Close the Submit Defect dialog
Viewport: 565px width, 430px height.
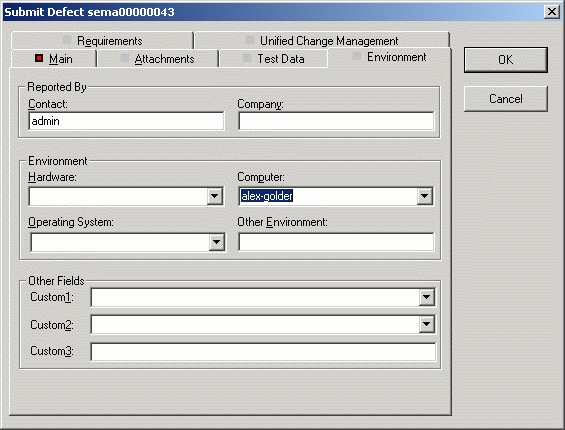point(552,12)
